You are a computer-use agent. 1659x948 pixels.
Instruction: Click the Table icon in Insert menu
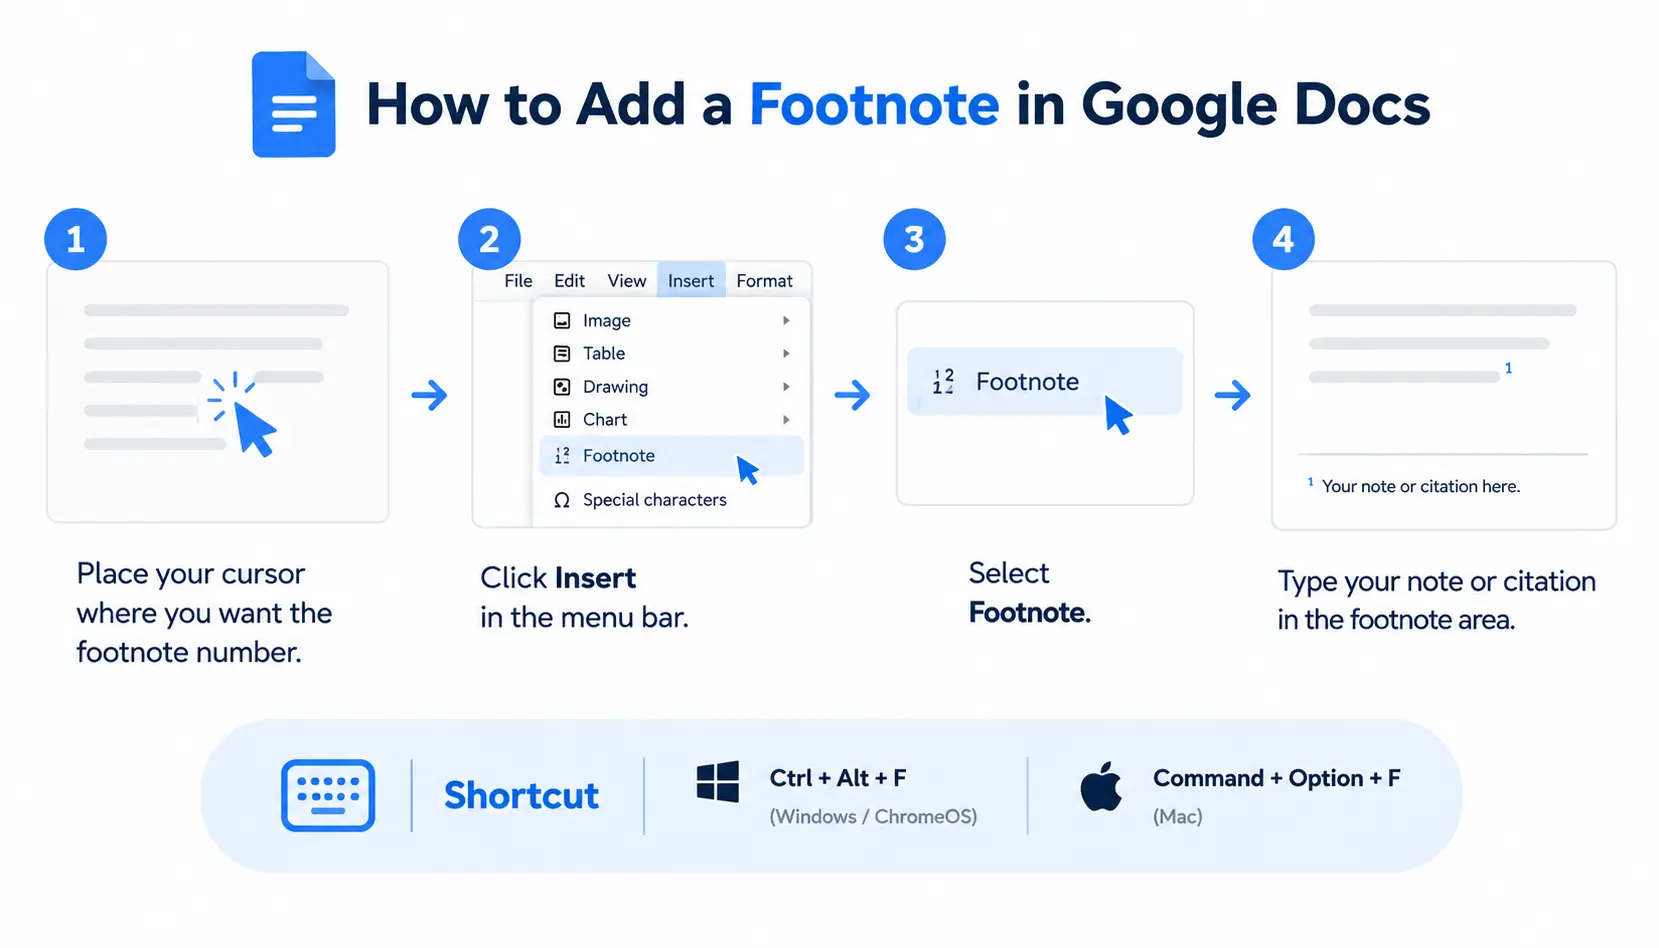point(562,353)
